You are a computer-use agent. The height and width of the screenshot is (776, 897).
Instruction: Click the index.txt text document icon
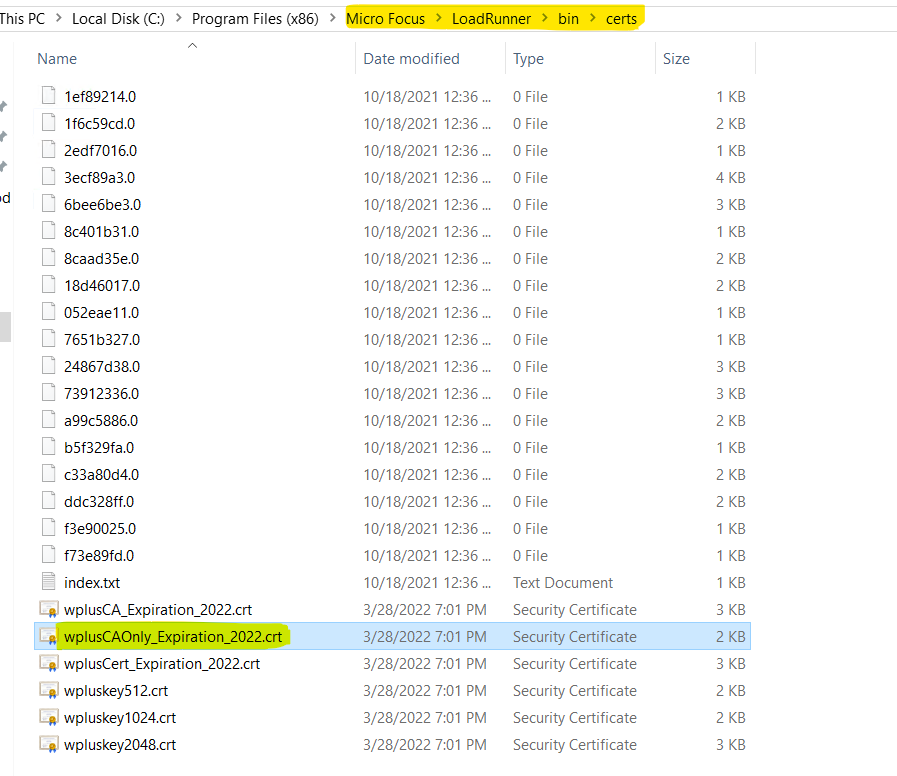pos(48,582)
